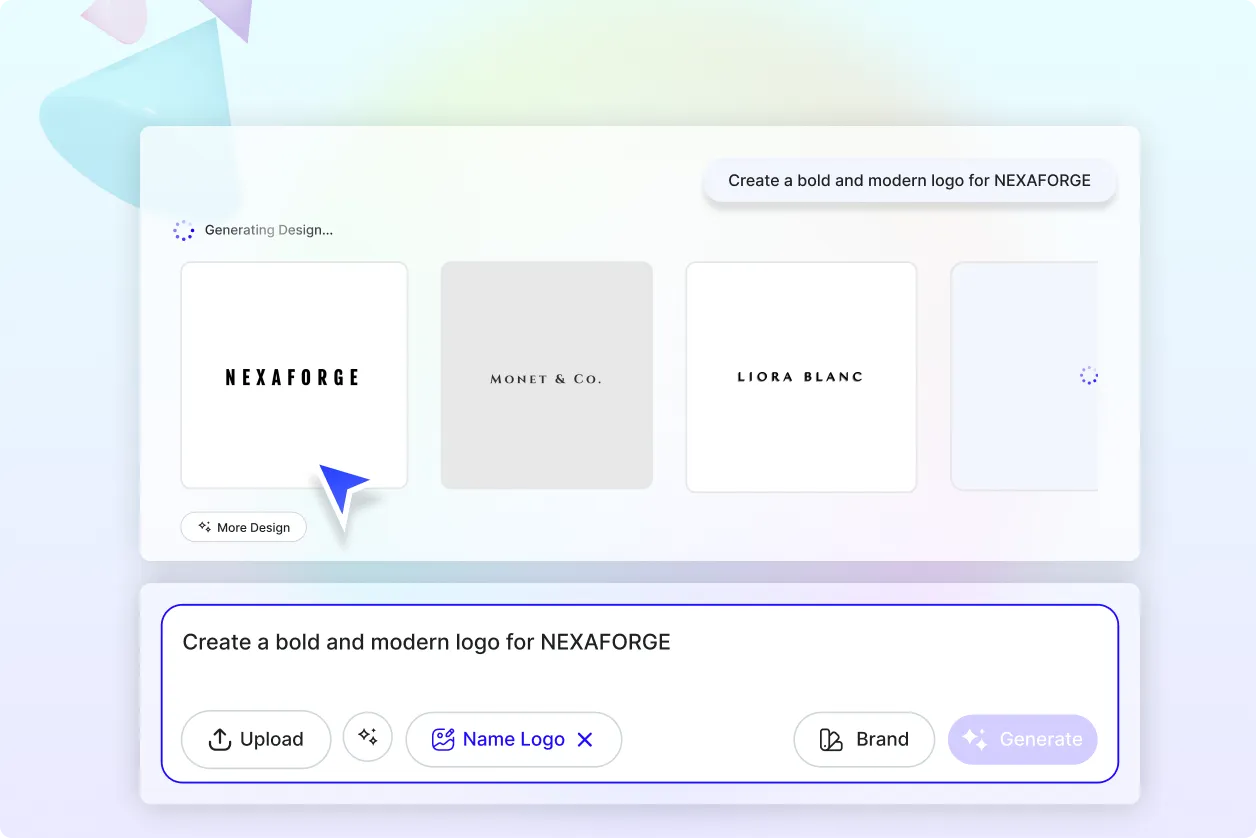Choose the Liora Blanc logo thumbnail
This screenshot has width=1256, height=838.
pyautogui.click(x=800, y=376)
